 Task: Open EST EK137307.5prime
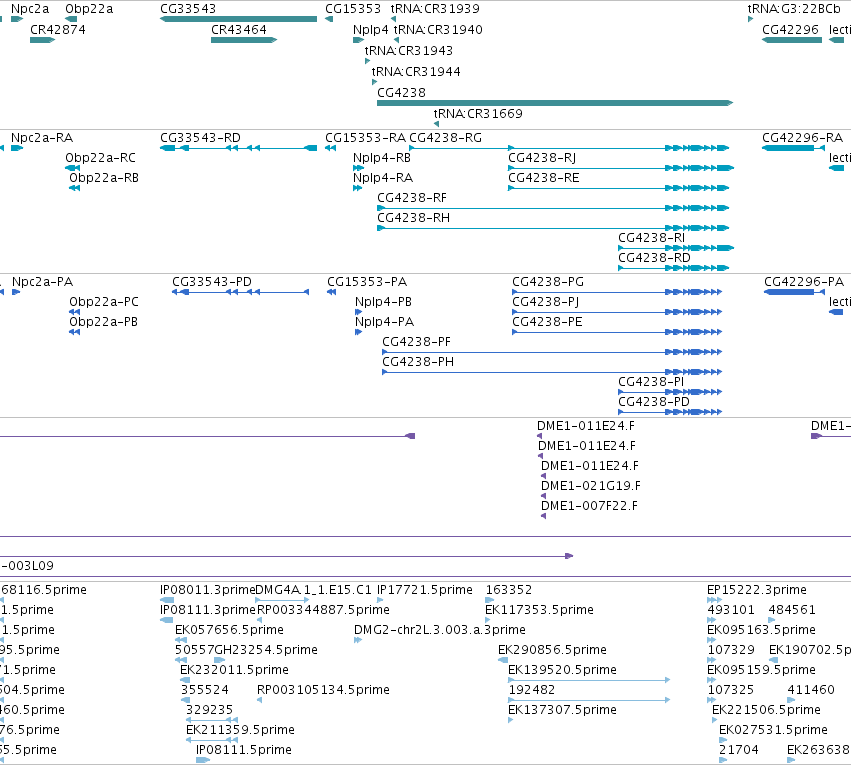pos(511,720)
